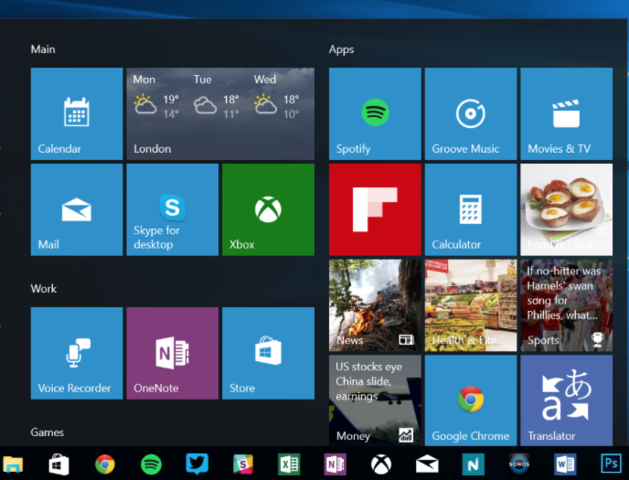Open the Movies & TV tile
This screenshot has width=629, height=480.
pos(566,114)
